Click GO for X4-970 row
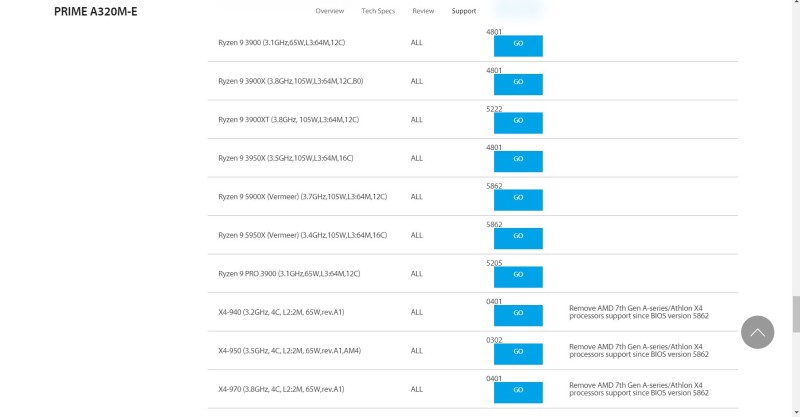Viewport: 800px width, 417px height. (x=518, y=393)
